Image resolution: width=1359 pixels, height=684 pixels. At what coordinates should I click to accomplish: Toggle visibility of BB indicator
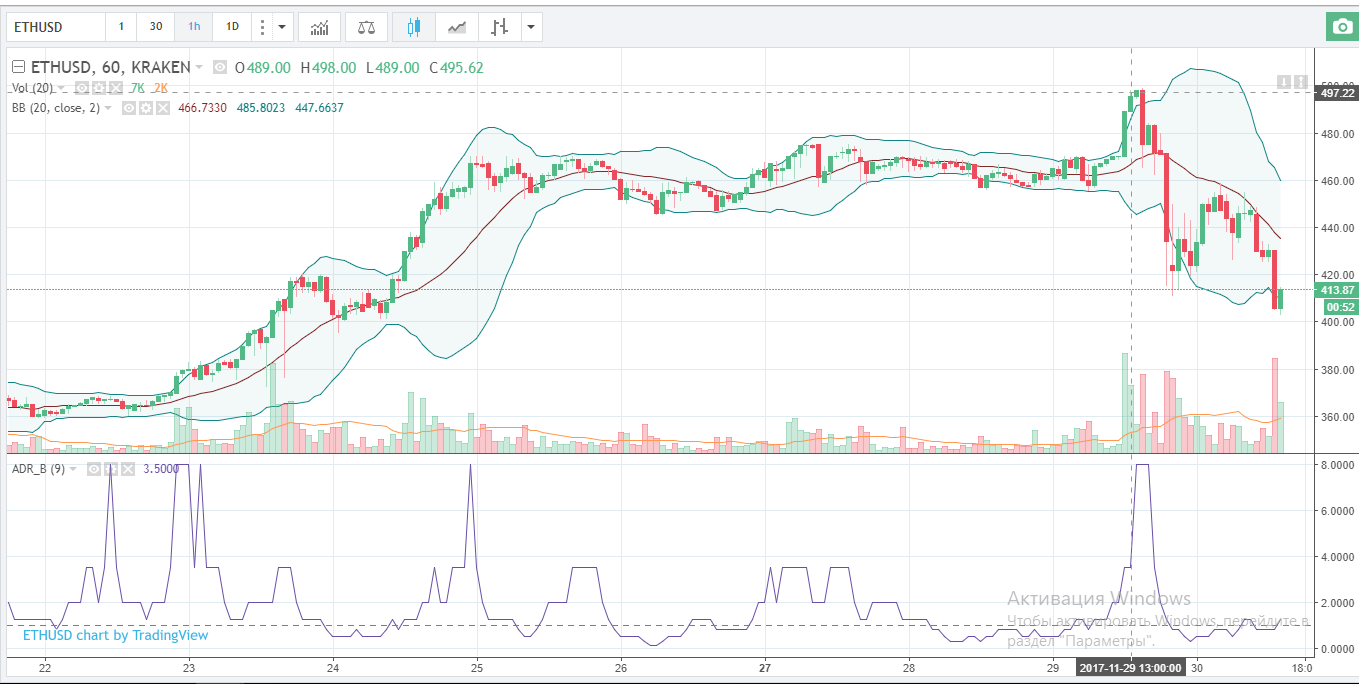(129, 108)
